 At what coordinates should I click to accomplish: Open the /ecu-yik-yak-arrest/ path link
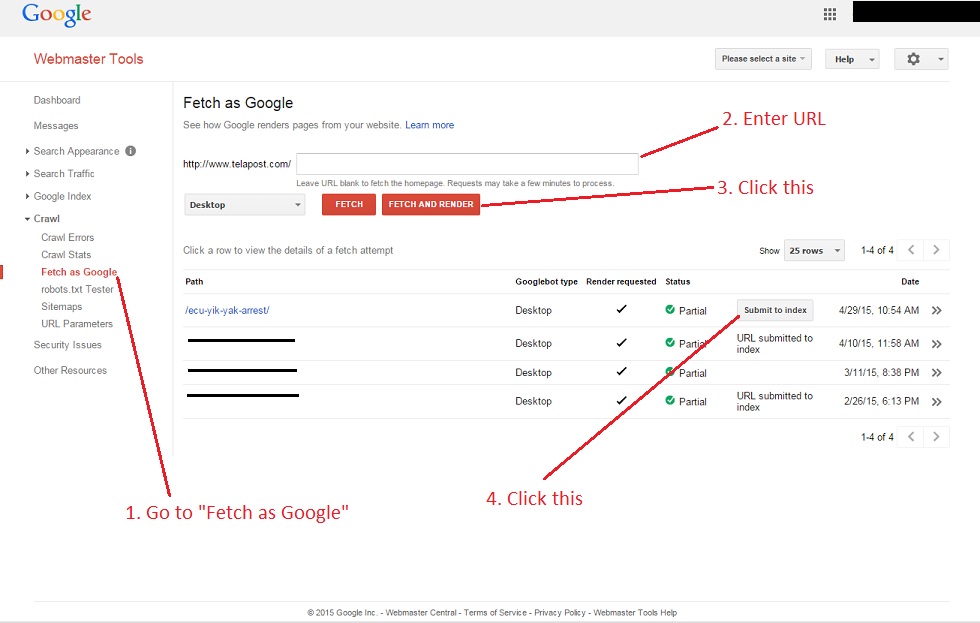[x=227, y=311]
